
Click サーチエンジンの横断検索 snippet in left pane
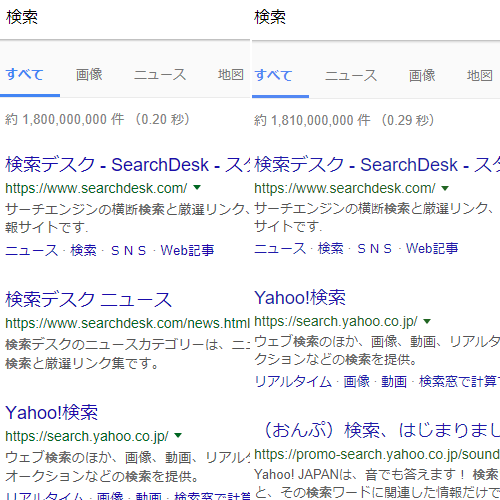[x=128, y=218]
